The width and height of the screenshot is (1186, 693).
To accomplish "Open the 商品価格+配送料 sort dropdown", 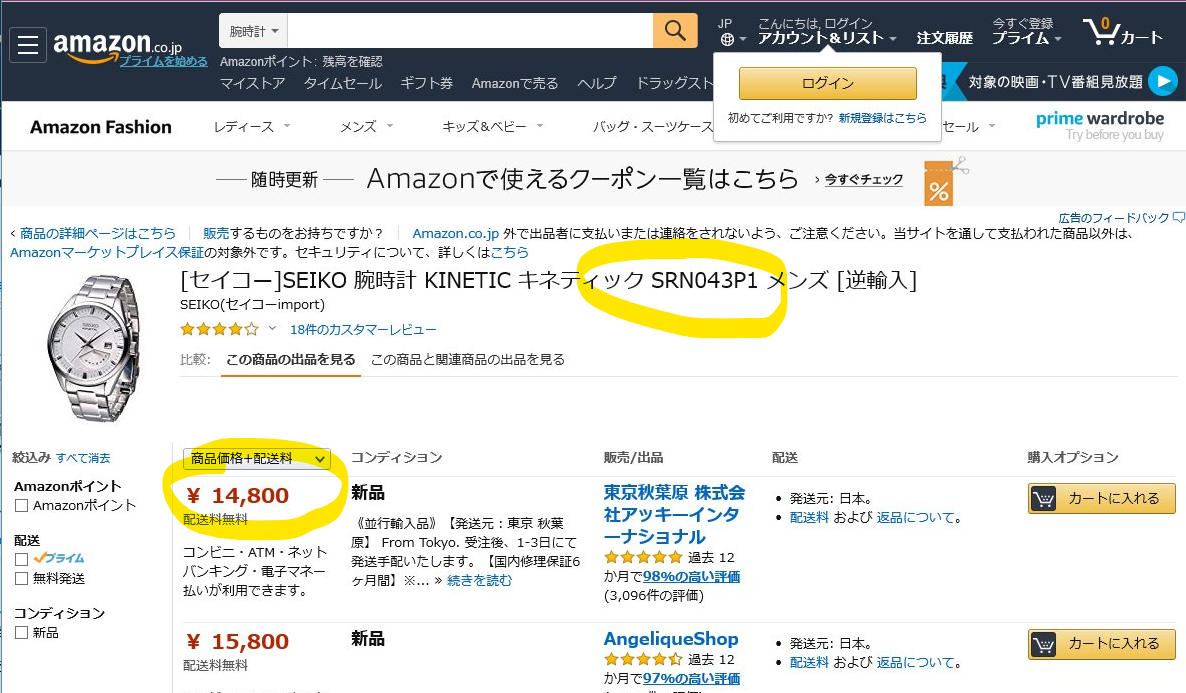I will coord(257,458).
